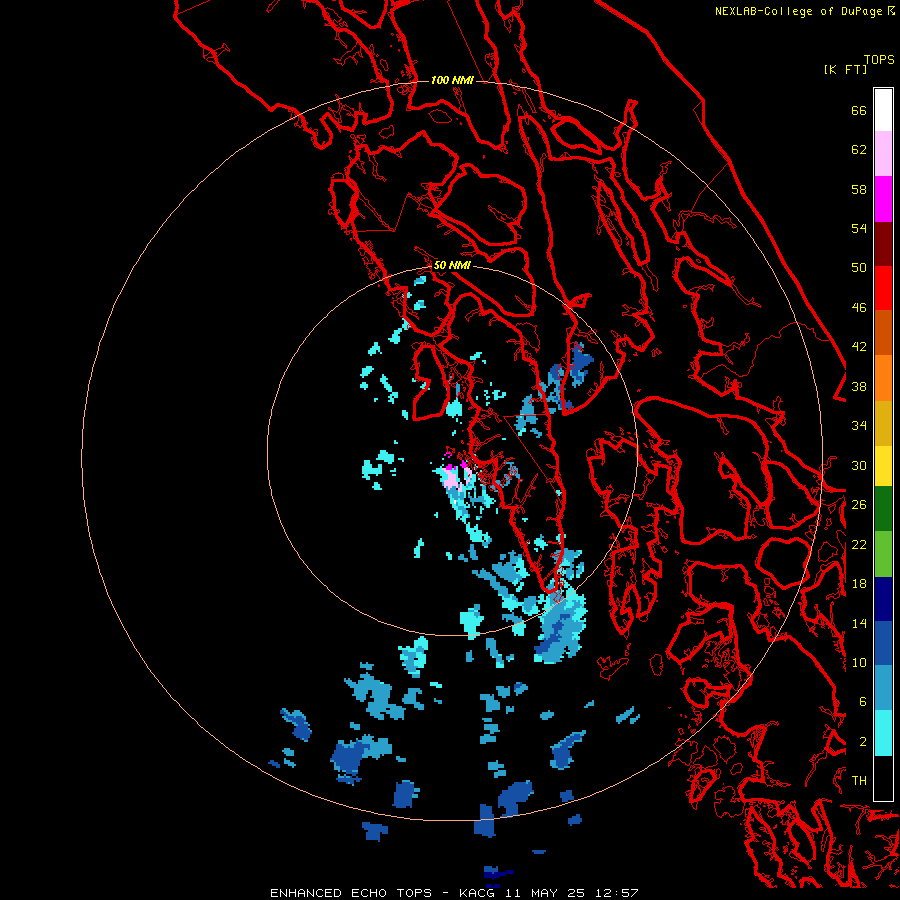Click the magenta swatch between 58 and 54
The image size is (900, 900).
click(x=883, y=199)
